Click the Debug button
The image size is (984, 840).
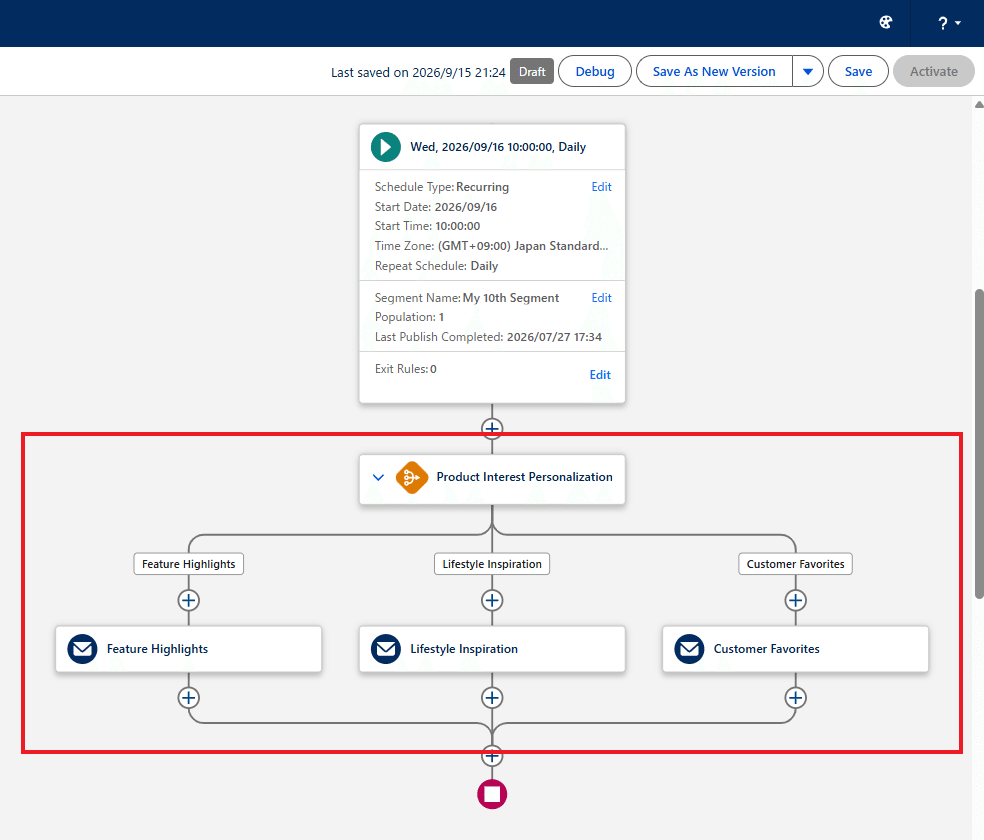595,72
